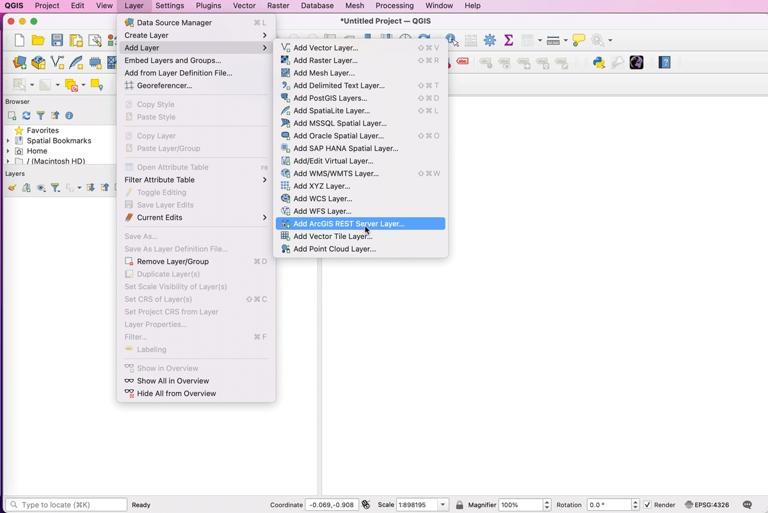The height and width of the screenshot is (513, 768).
Task: Enable Browser panel properties info icon
Action: coord(70,116)
